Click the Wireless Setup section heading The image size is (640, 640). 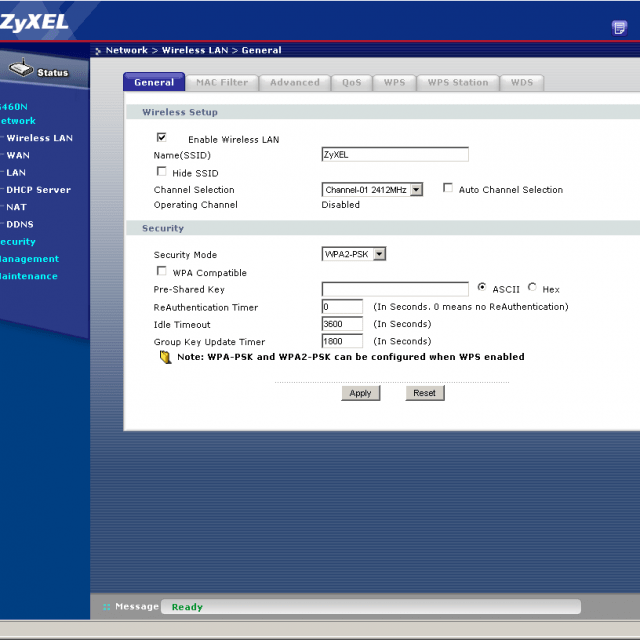180,112
